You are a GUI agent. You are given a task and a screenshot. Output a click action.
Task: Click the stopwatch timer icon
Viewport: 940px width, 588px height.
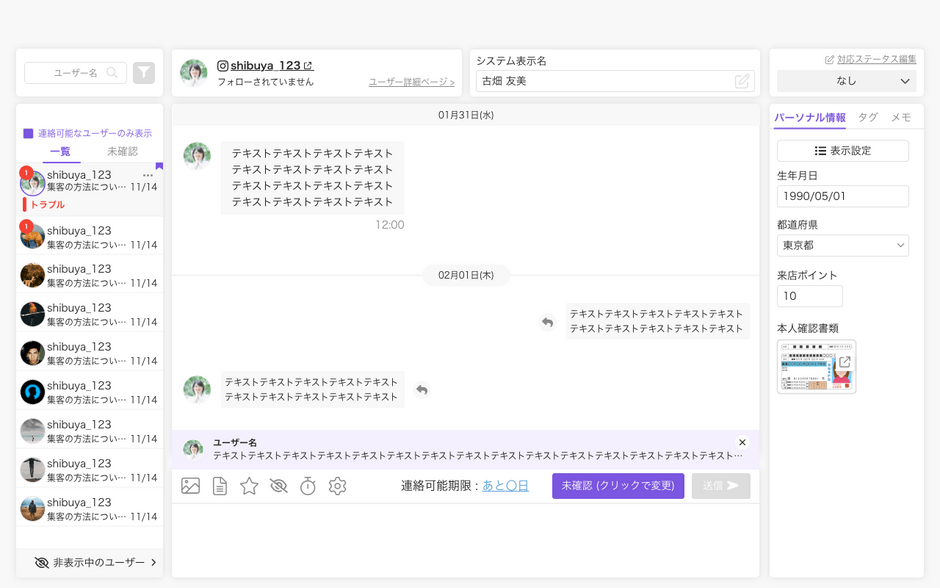308,486
